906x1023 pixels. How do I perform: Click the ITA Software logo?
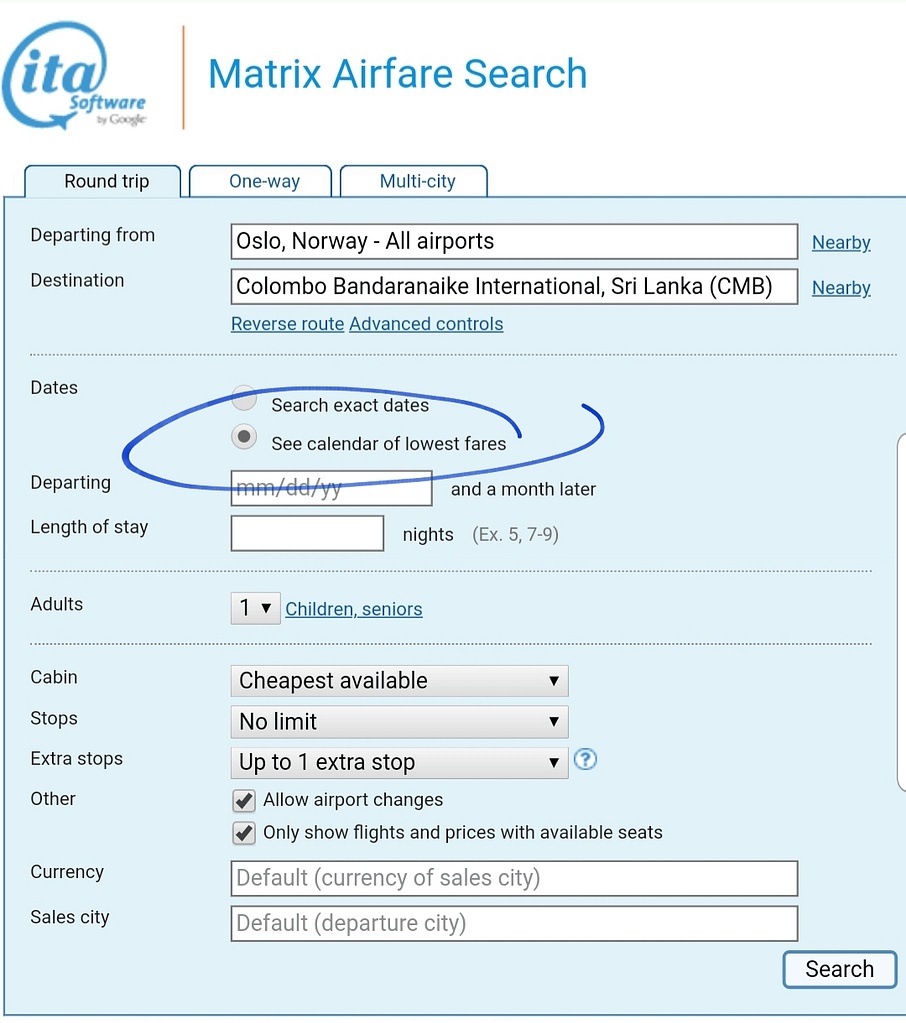click(75, 78)
